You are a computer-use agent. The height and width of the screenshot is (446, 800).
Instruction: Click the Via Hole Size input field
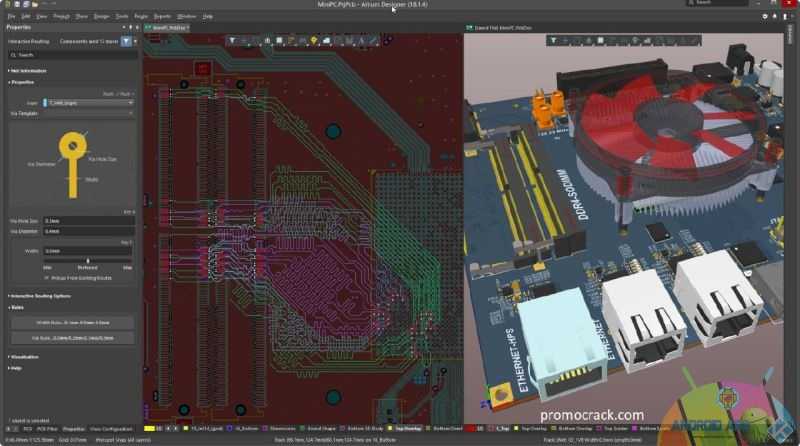88,221
